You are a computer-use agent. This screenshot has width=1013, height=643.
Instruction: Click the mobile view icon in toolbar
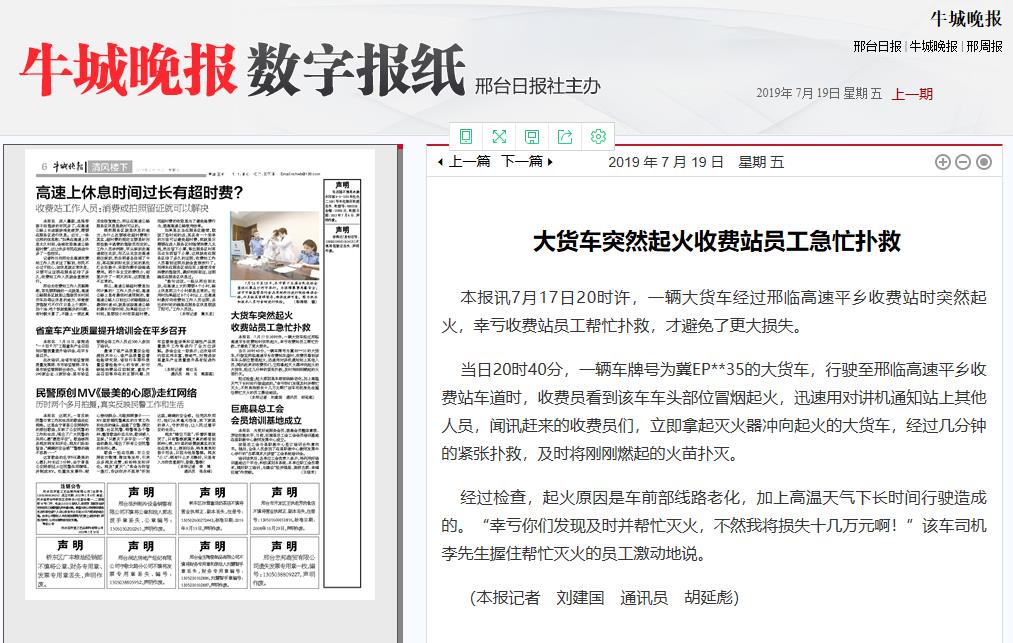(466, 136)
